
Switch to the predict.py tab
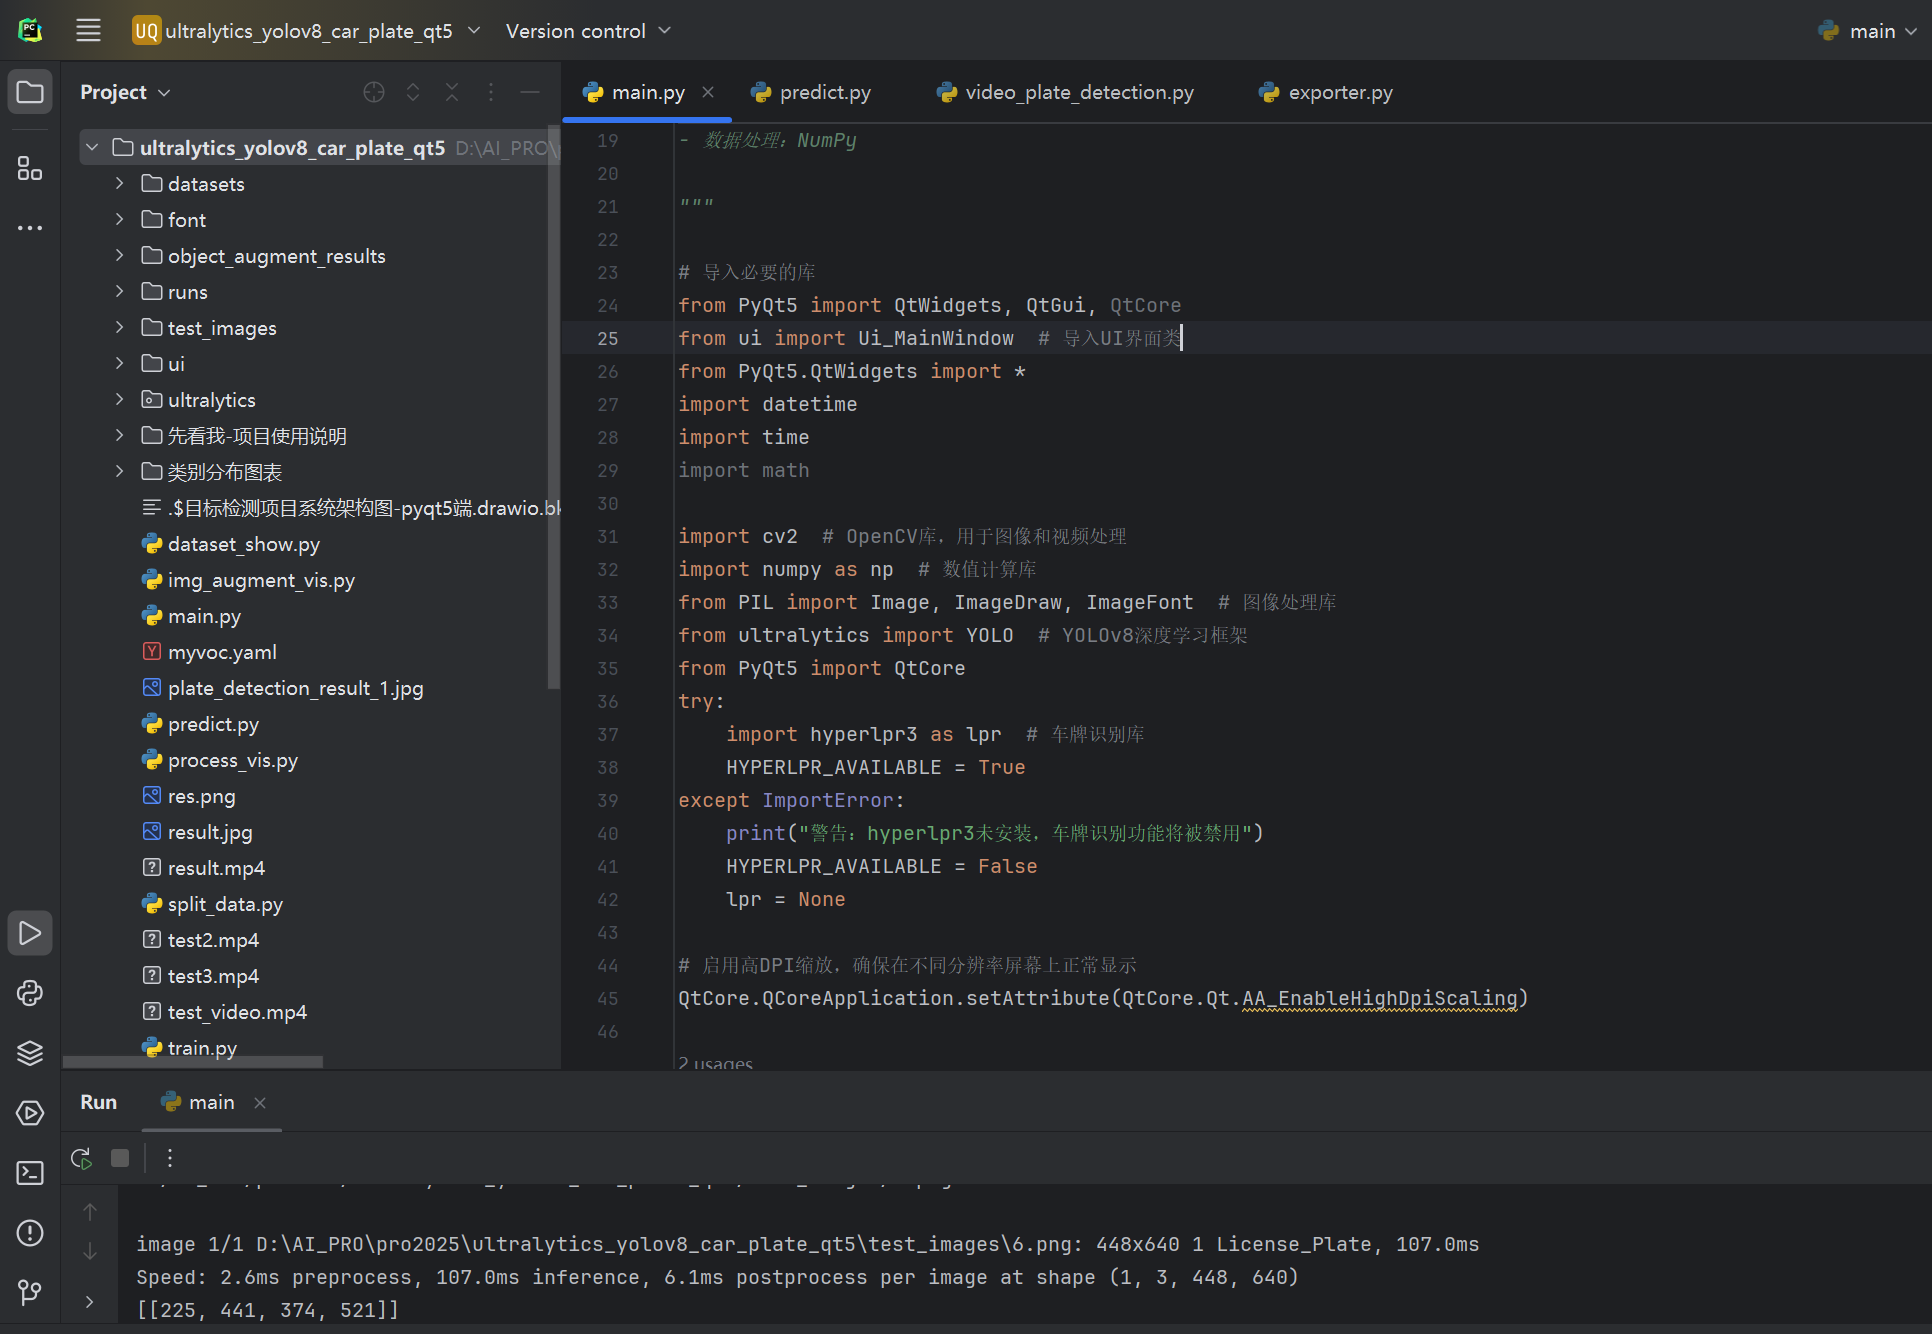point(811,92)
